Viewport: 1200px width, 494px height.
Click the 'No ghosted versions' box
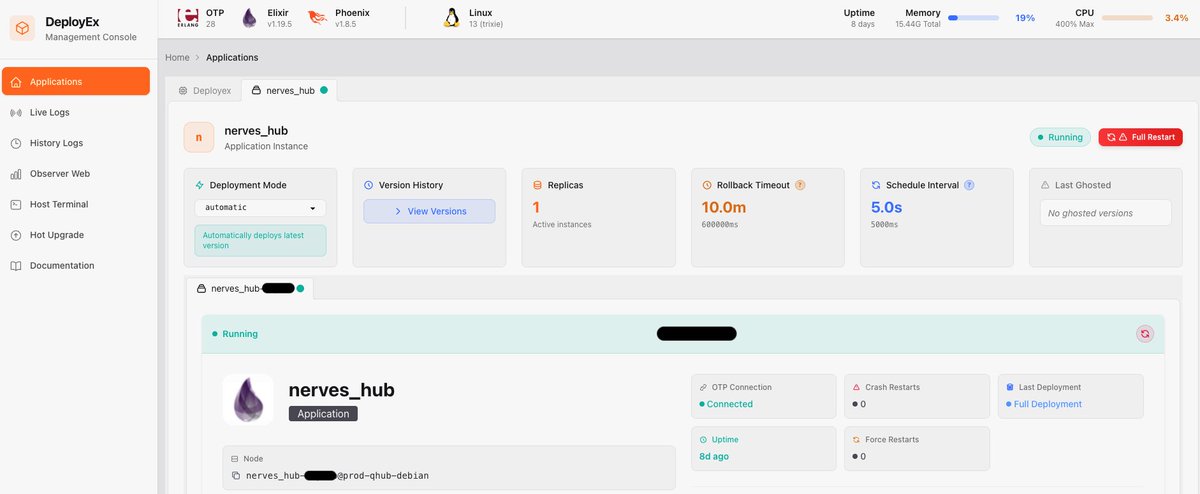[1105, 213]
